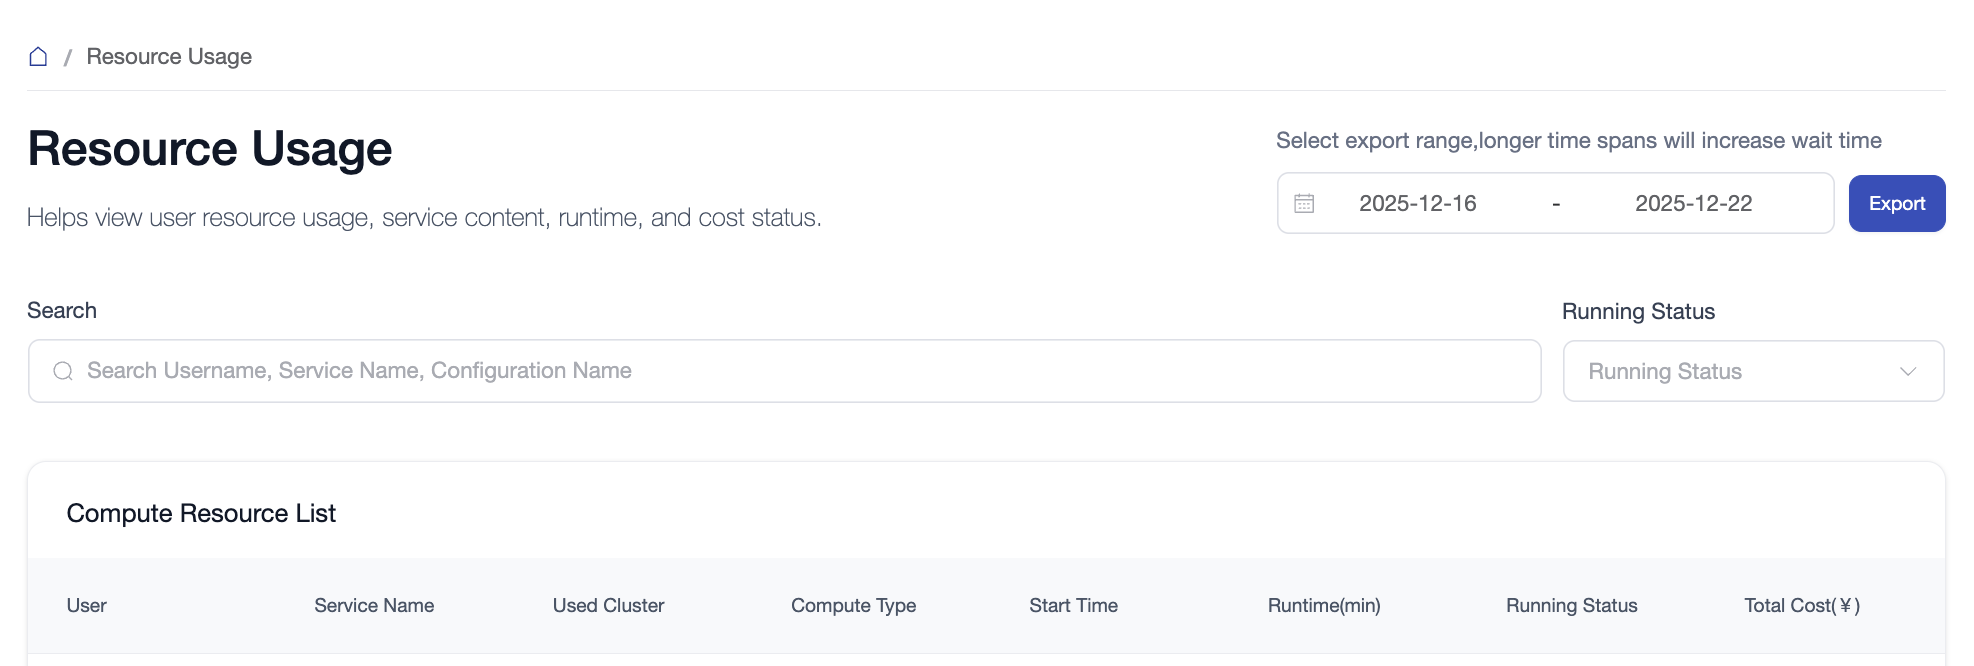Screen dimensions: 1974x666
Task: Click the Service Name column header
Action: [x=374, y=606]
